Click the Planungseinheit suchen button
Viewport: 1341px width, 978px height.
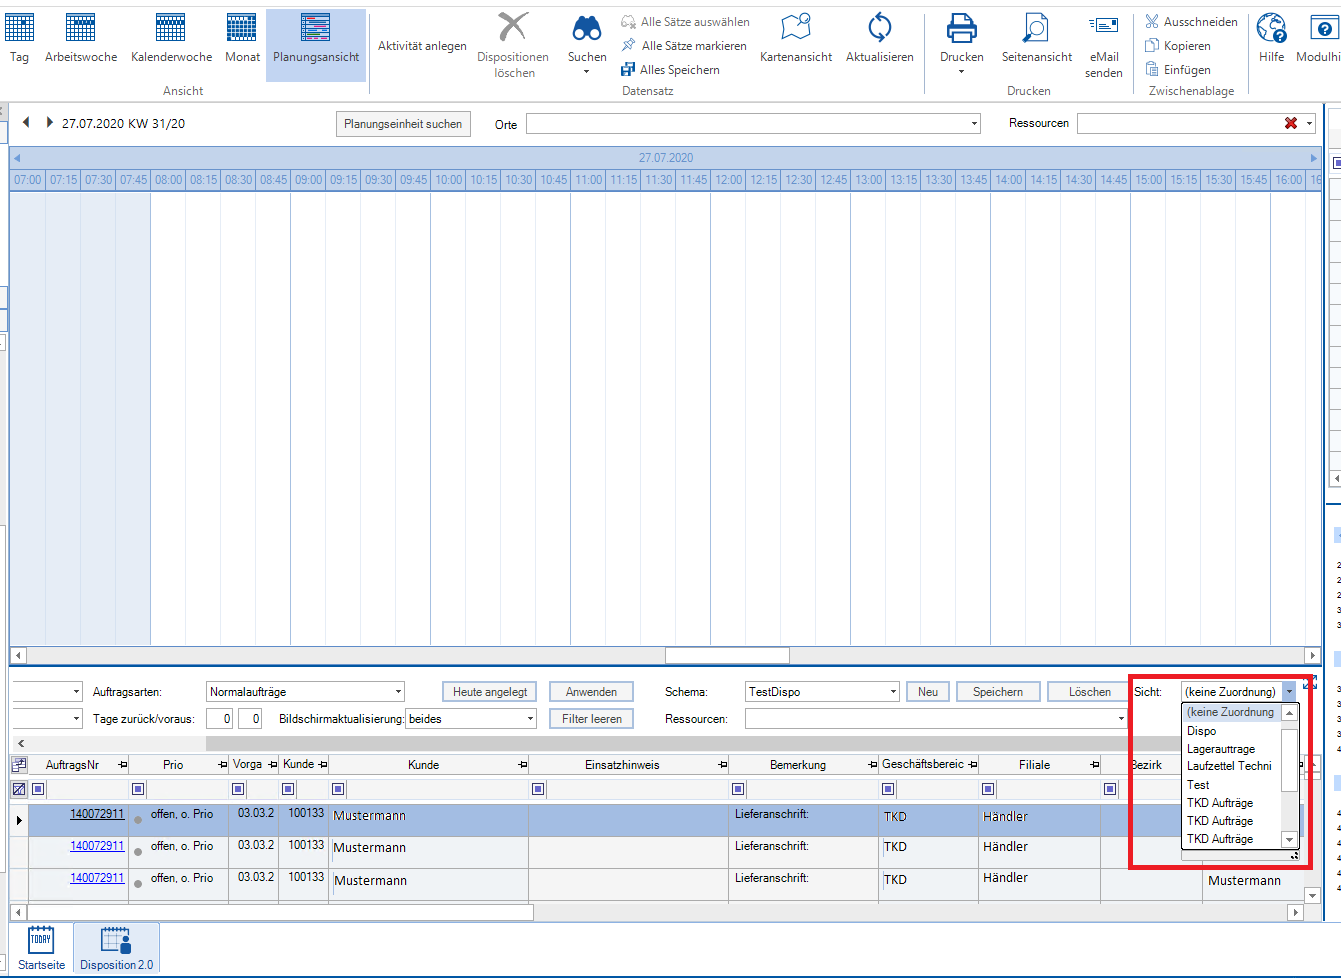click(x=403, y=124)
